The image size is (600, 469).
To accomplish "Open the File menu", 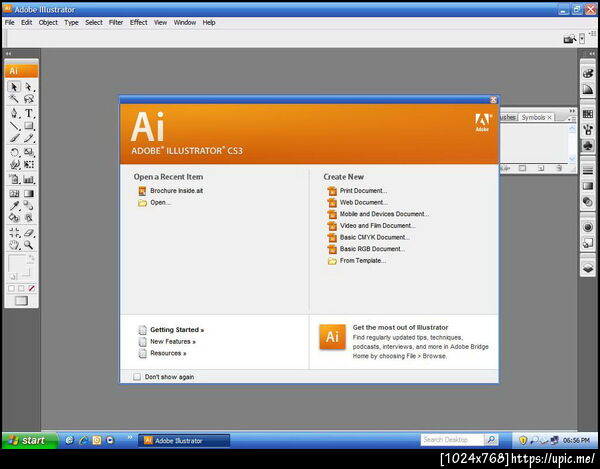I will tap(10, 23).
